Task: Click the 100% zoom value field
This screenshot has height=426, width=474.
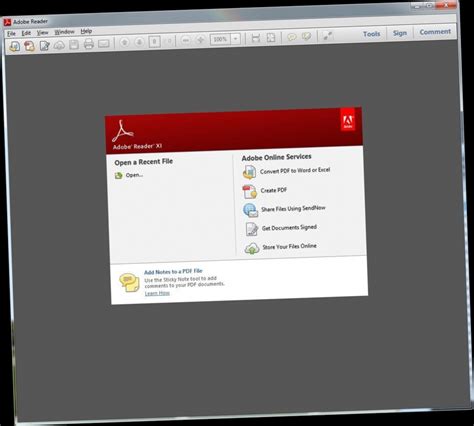Action: (220, 39)
